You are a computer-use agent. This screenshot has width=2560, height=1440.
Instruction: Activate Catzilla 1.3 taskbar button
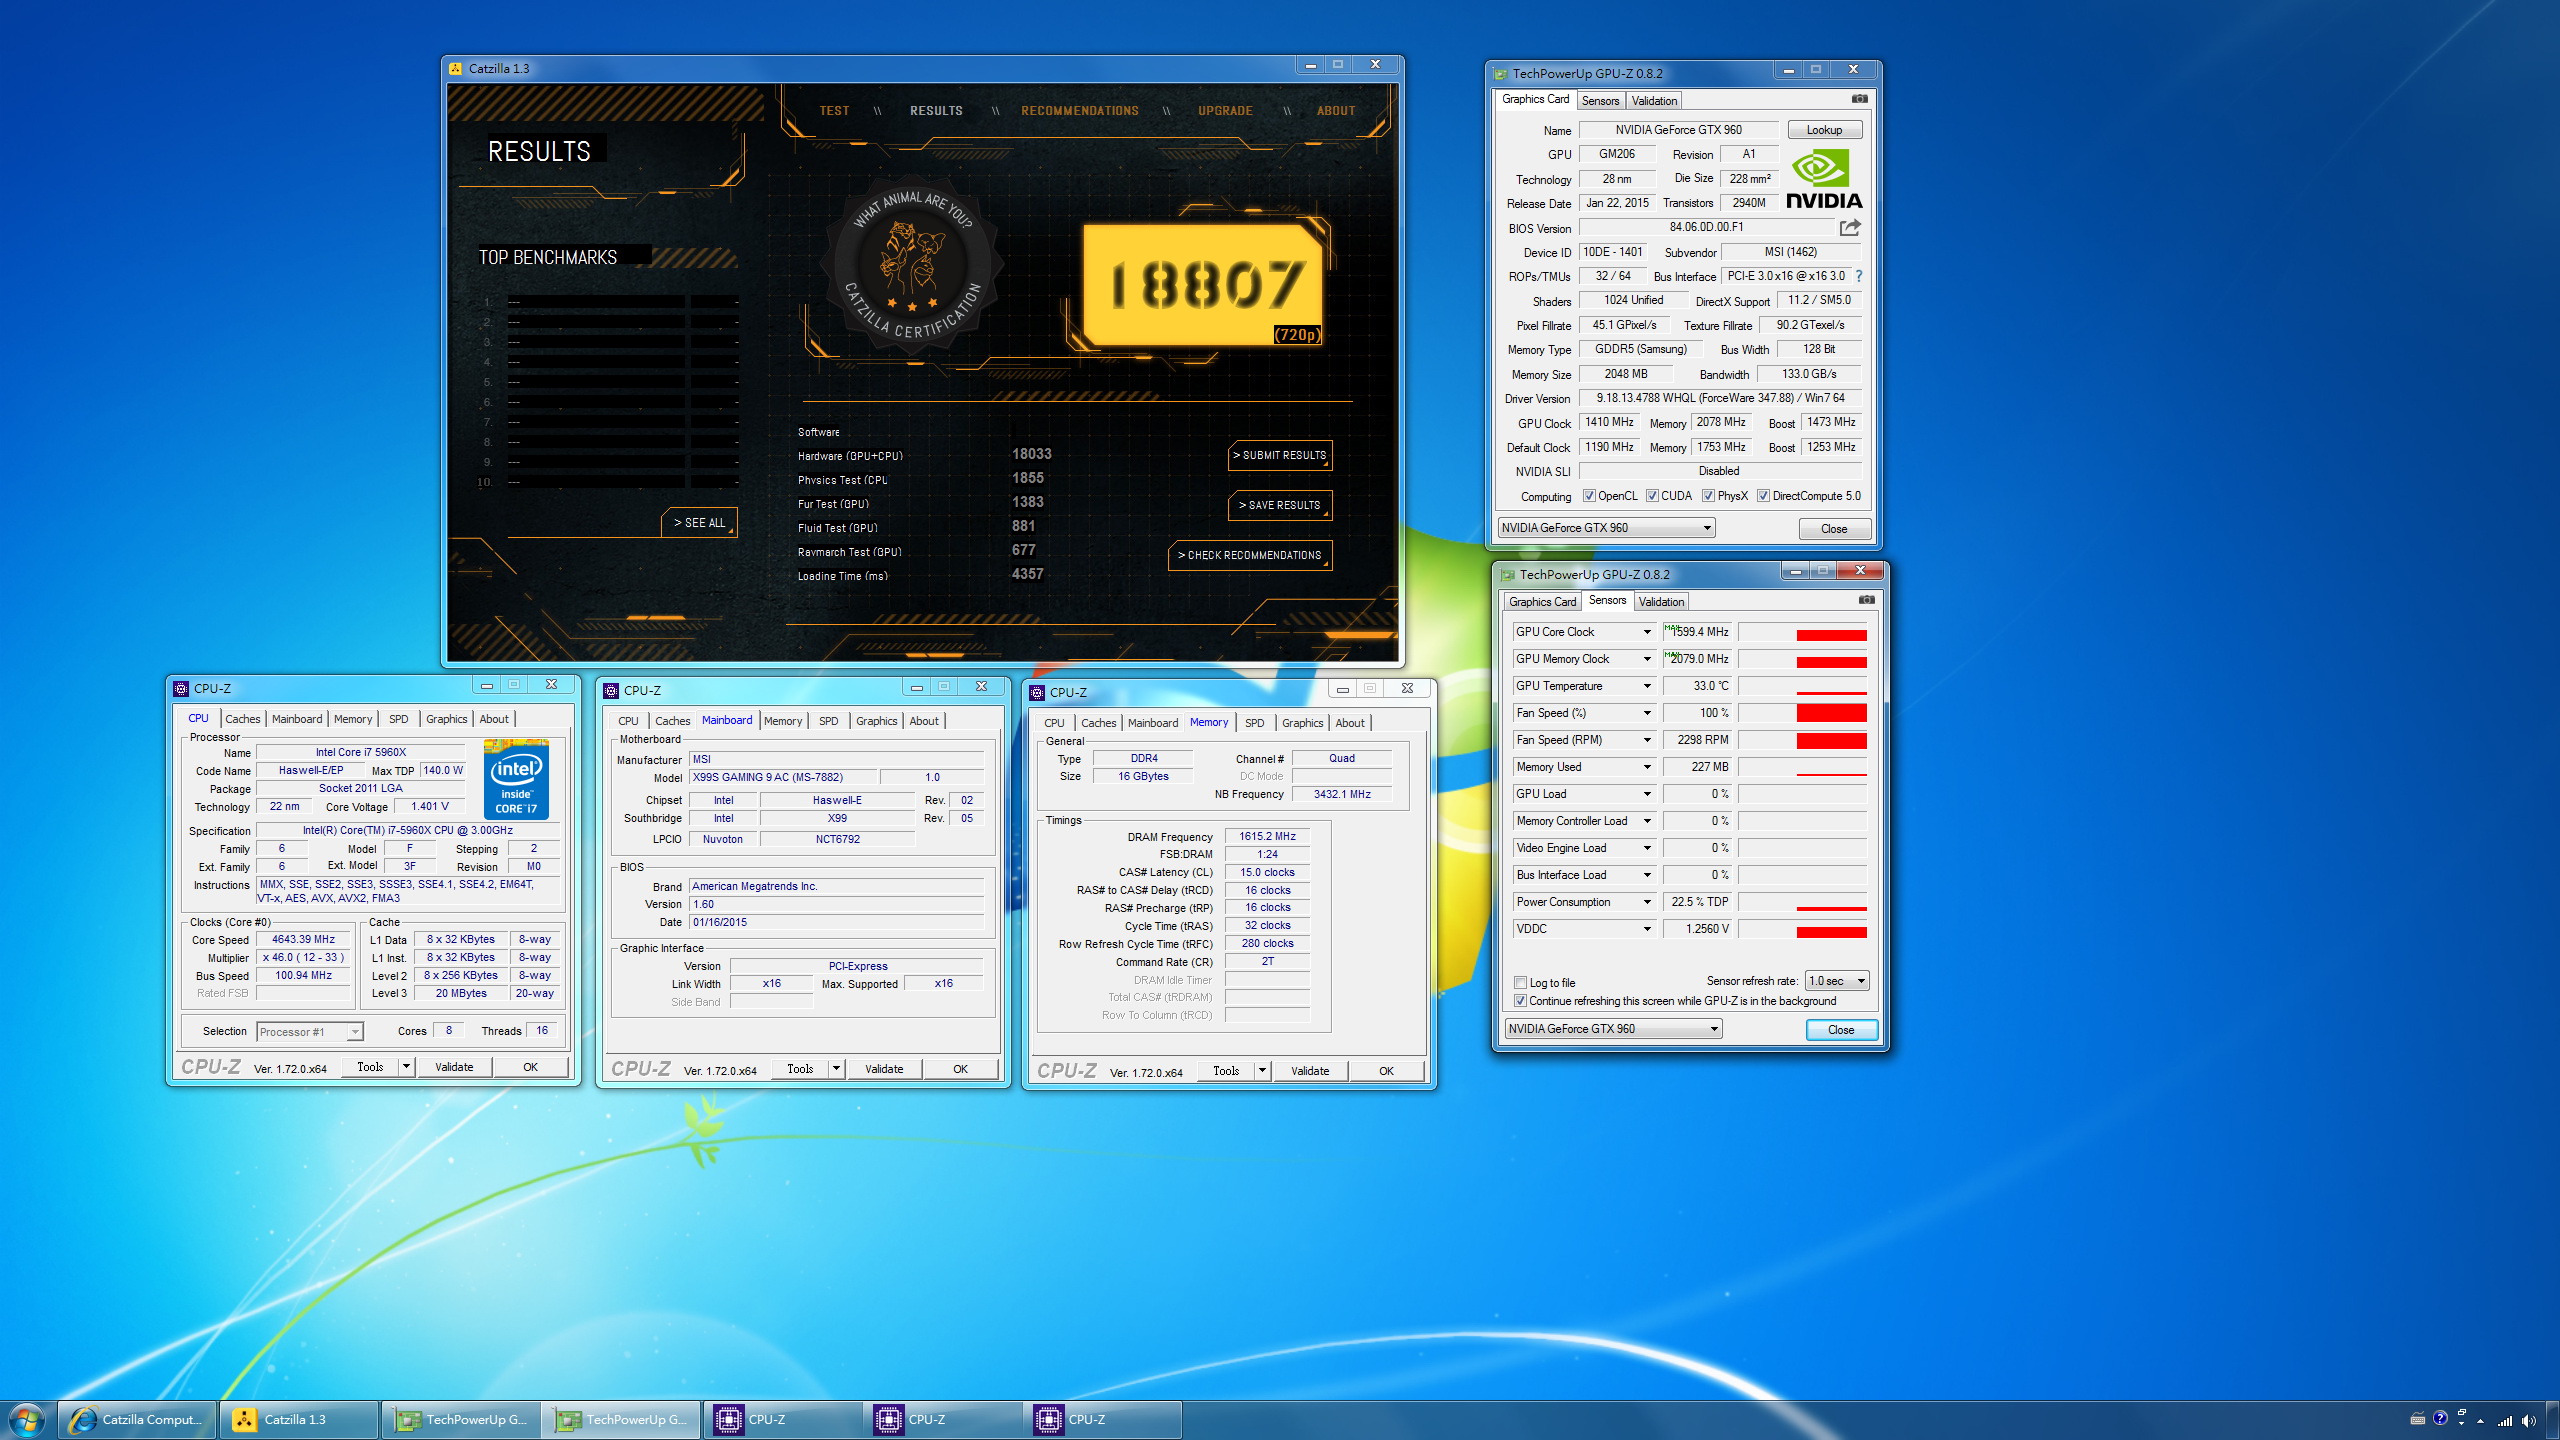point(298,1420)
